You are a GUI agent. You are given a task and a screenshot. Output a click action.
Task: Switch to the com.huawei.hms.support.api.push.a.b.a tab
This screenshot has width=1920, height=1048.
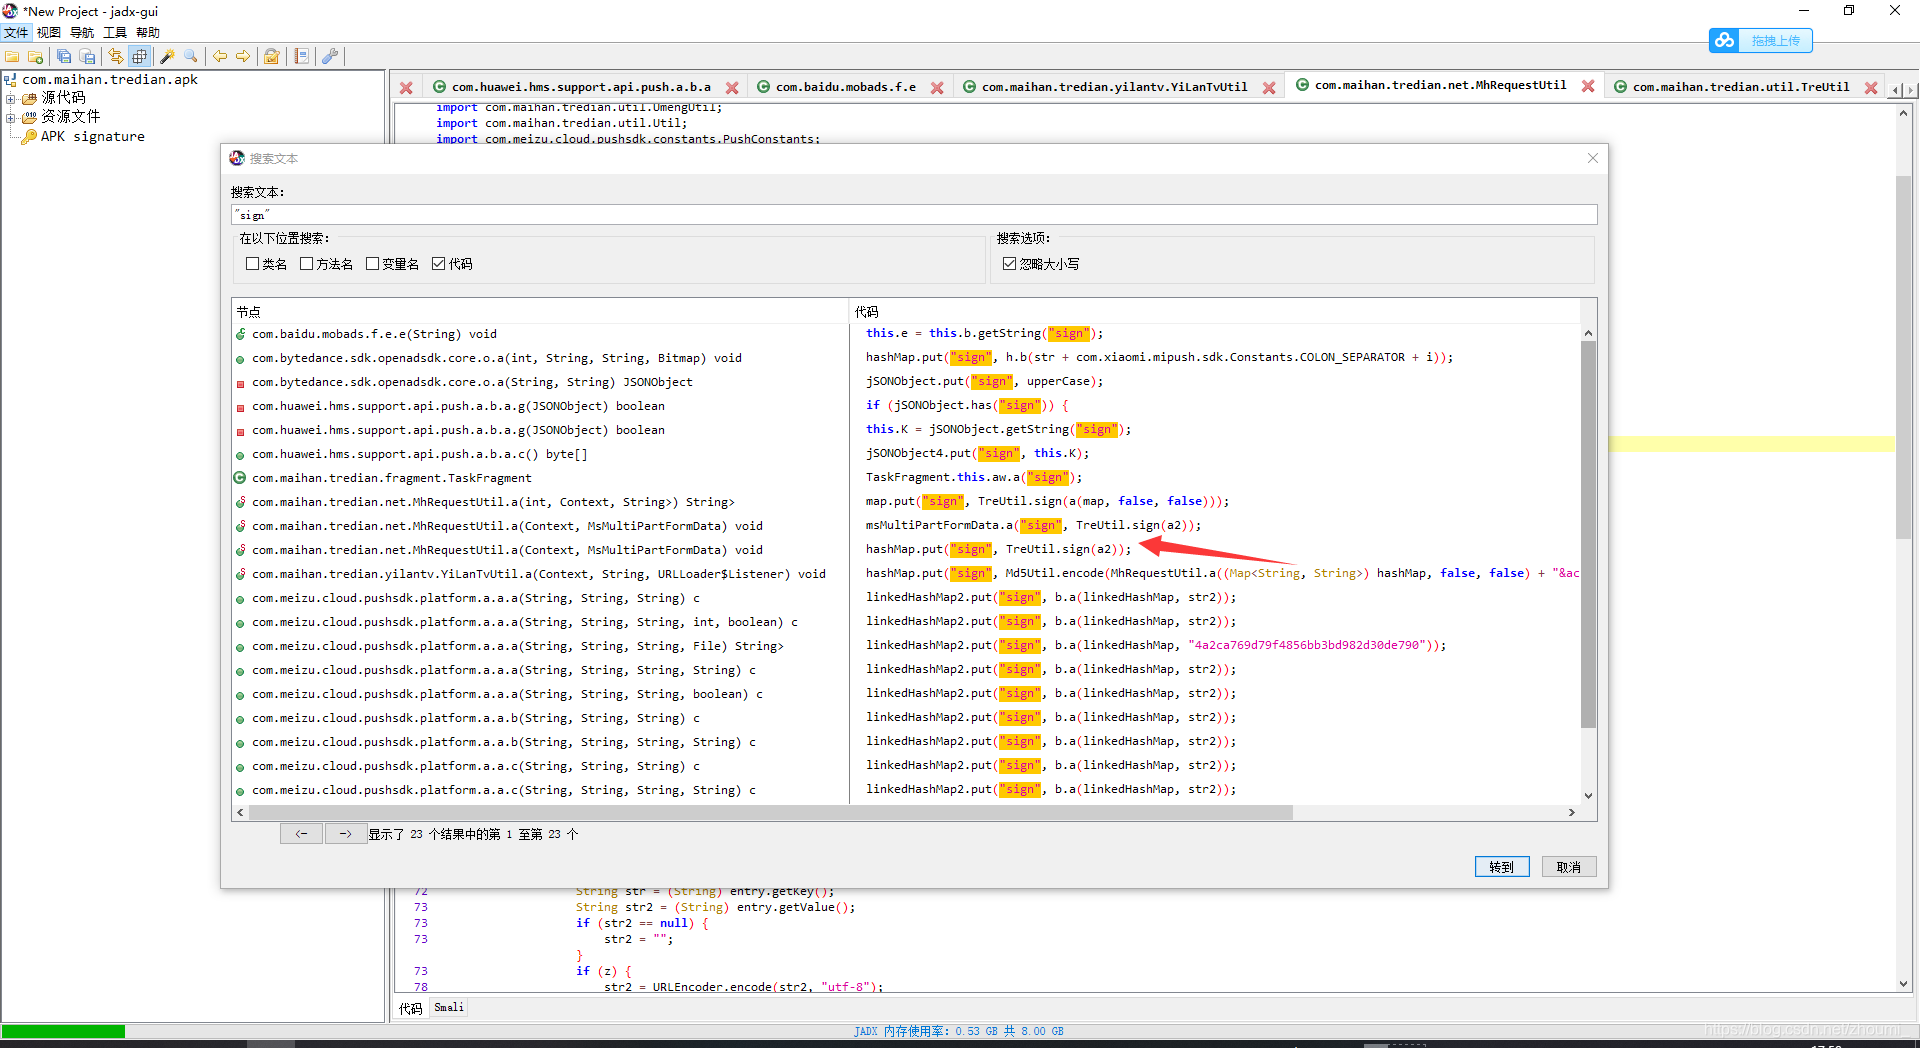tap(581, 88)
